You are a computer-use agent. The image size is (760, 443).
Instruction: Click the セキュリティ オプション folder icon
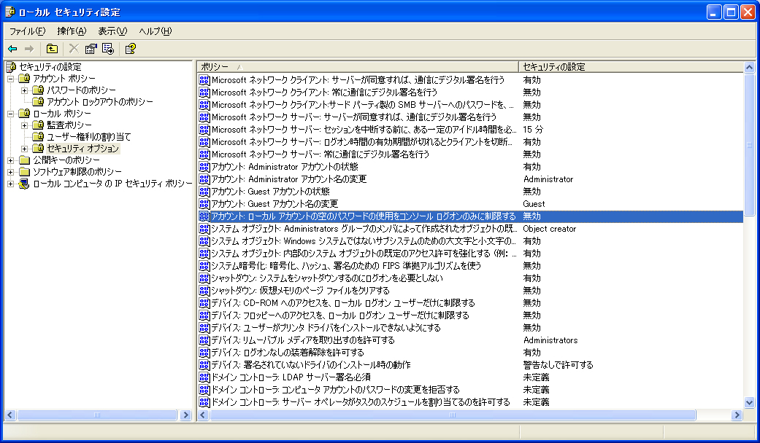click(x=38, y=148)
